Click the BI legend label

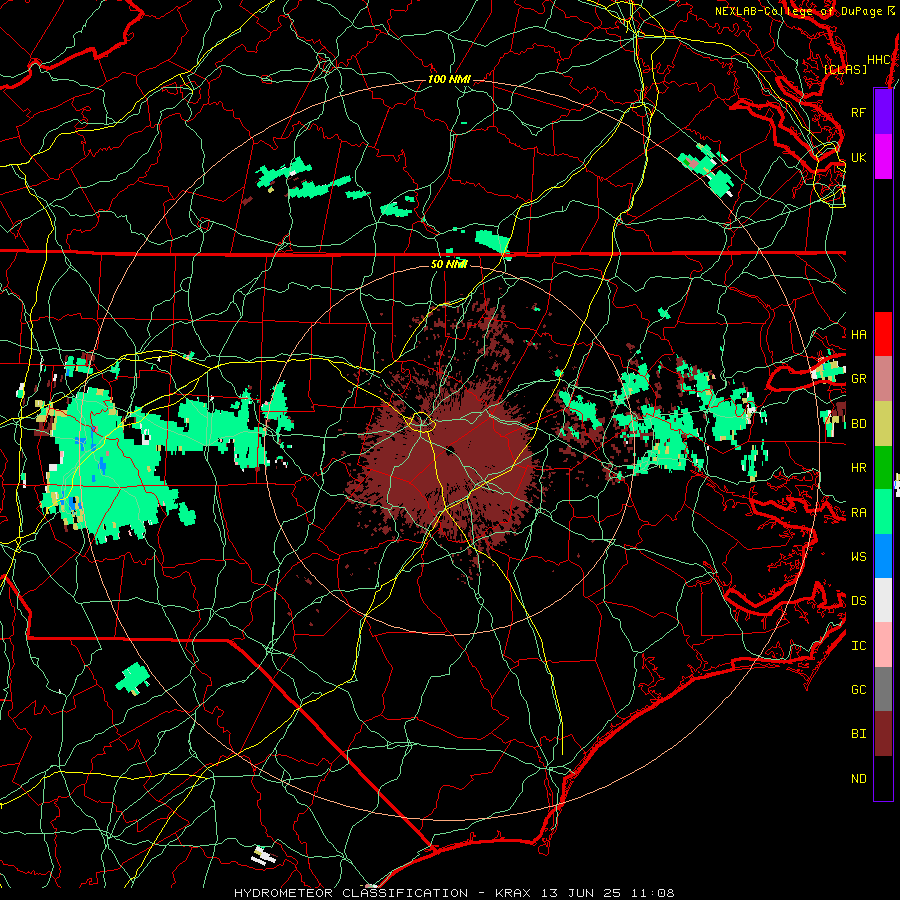tap(859, 734)
